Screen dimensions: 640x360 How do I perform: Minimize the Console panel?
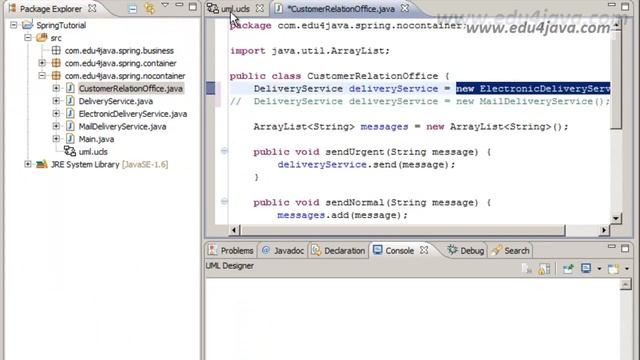point(611,247)
